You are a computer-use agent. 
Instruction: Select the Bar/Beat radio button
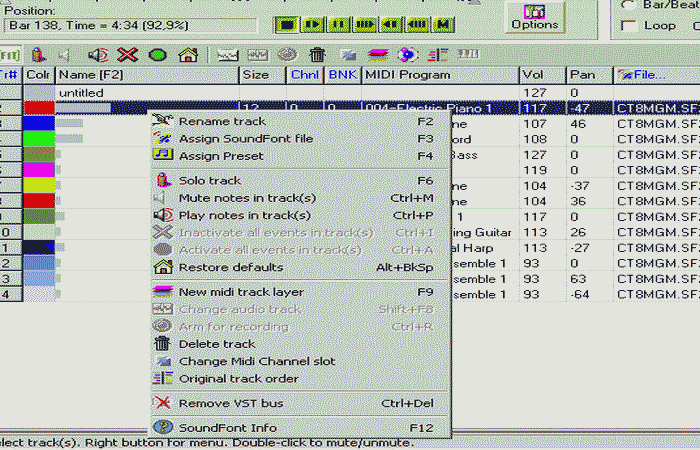pyautogui.click(x=628, y=4)
